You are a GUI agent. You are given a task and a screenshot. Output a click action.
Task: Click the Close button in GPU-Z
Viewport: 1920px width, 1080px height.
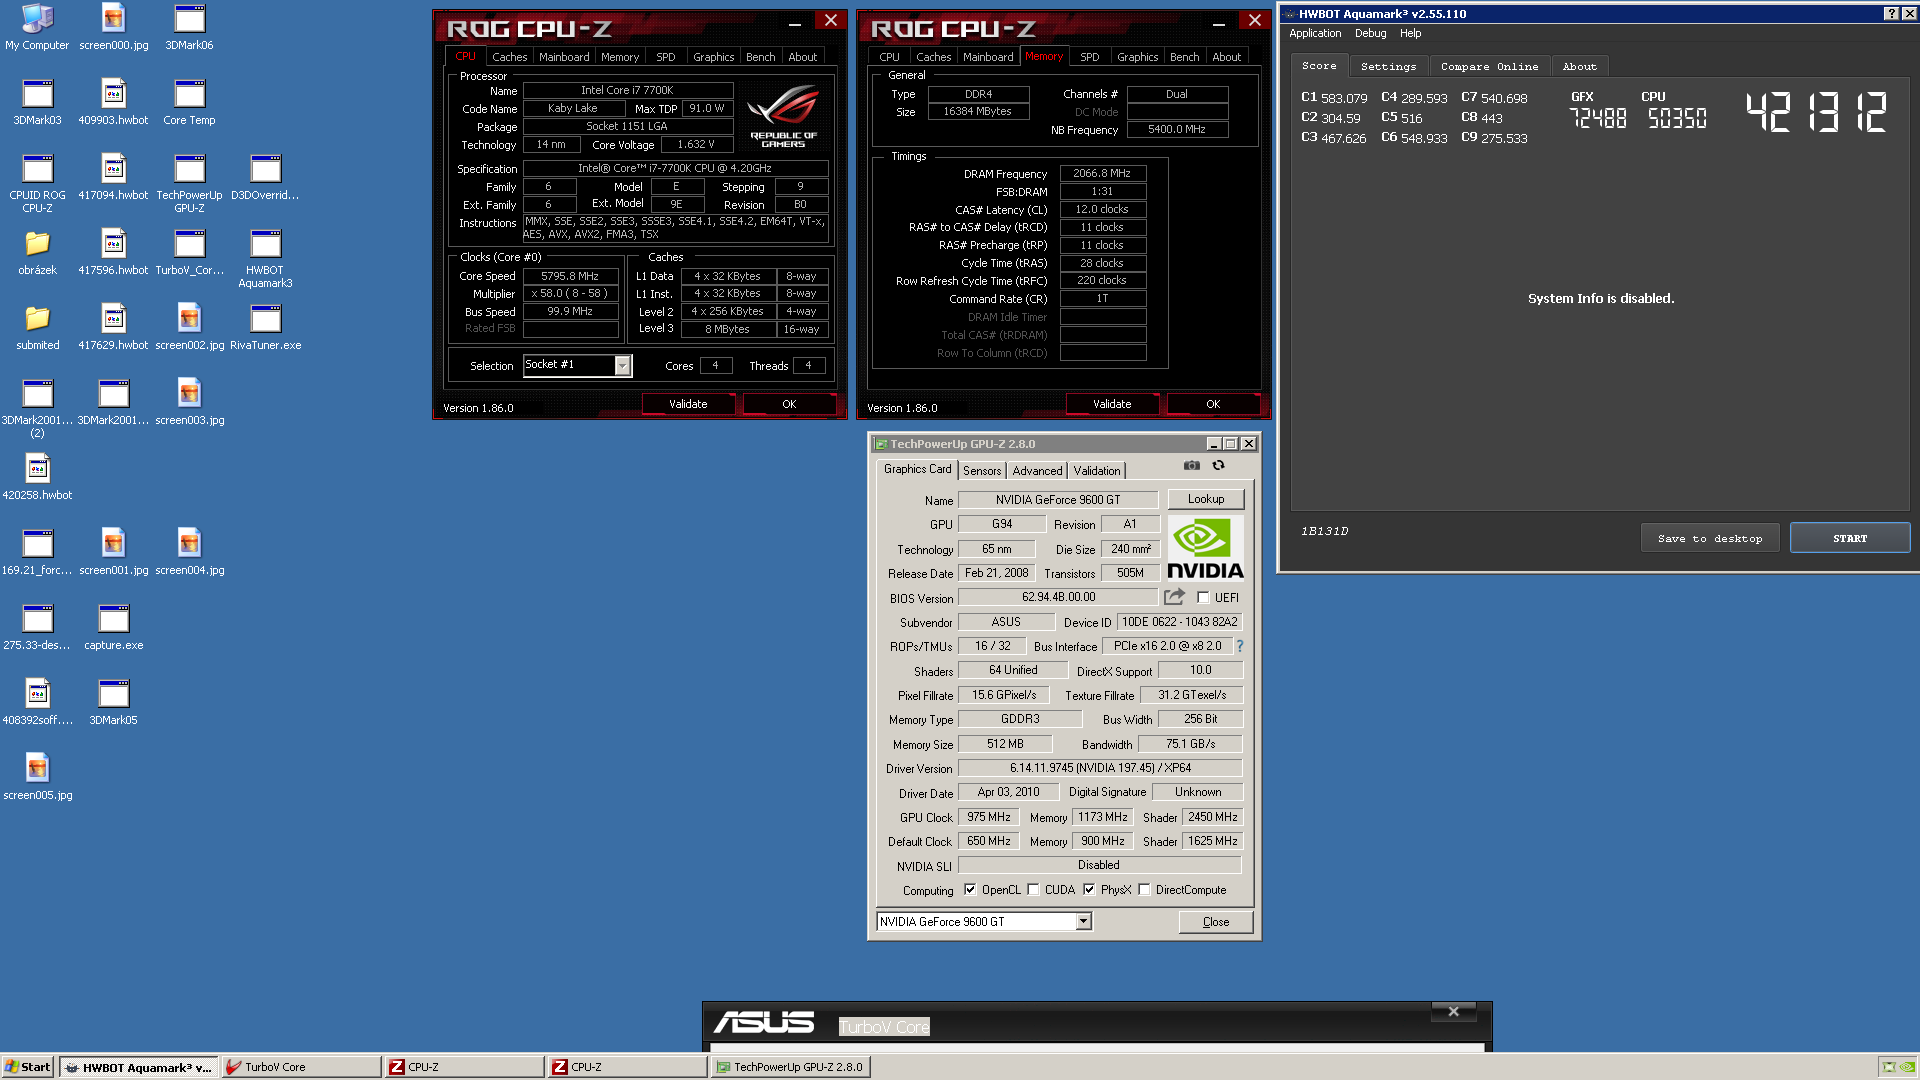click(x=1216, y=922)
